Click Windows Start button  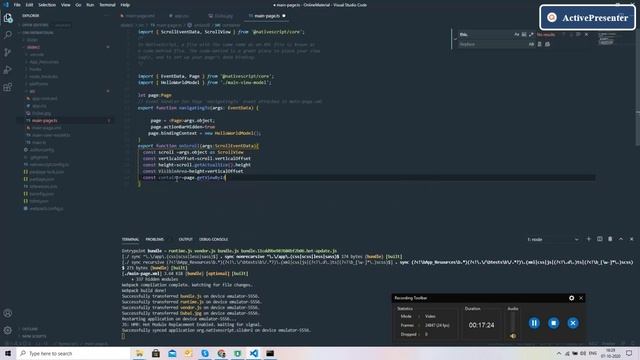pyautogui.click(x=8, y=353)
